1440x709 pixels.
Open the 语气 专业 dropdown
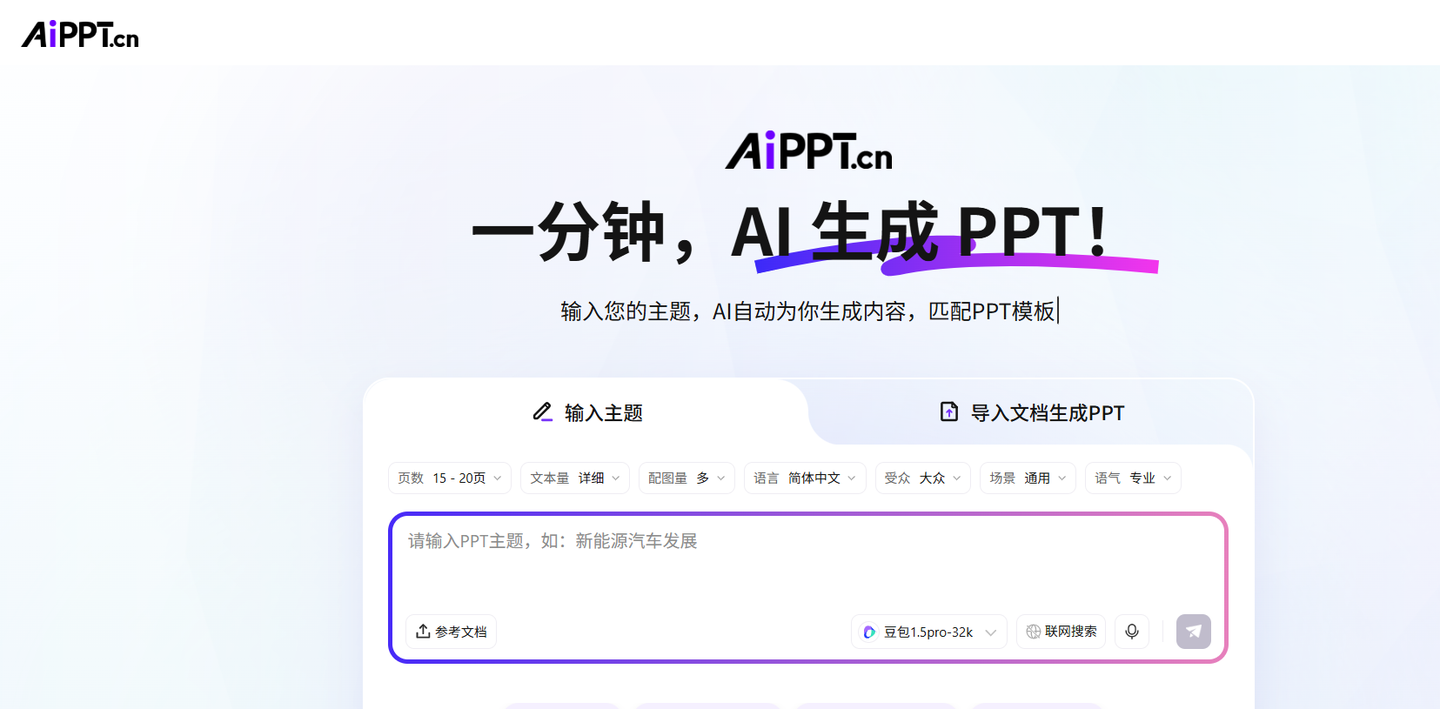pos(1133,478)
